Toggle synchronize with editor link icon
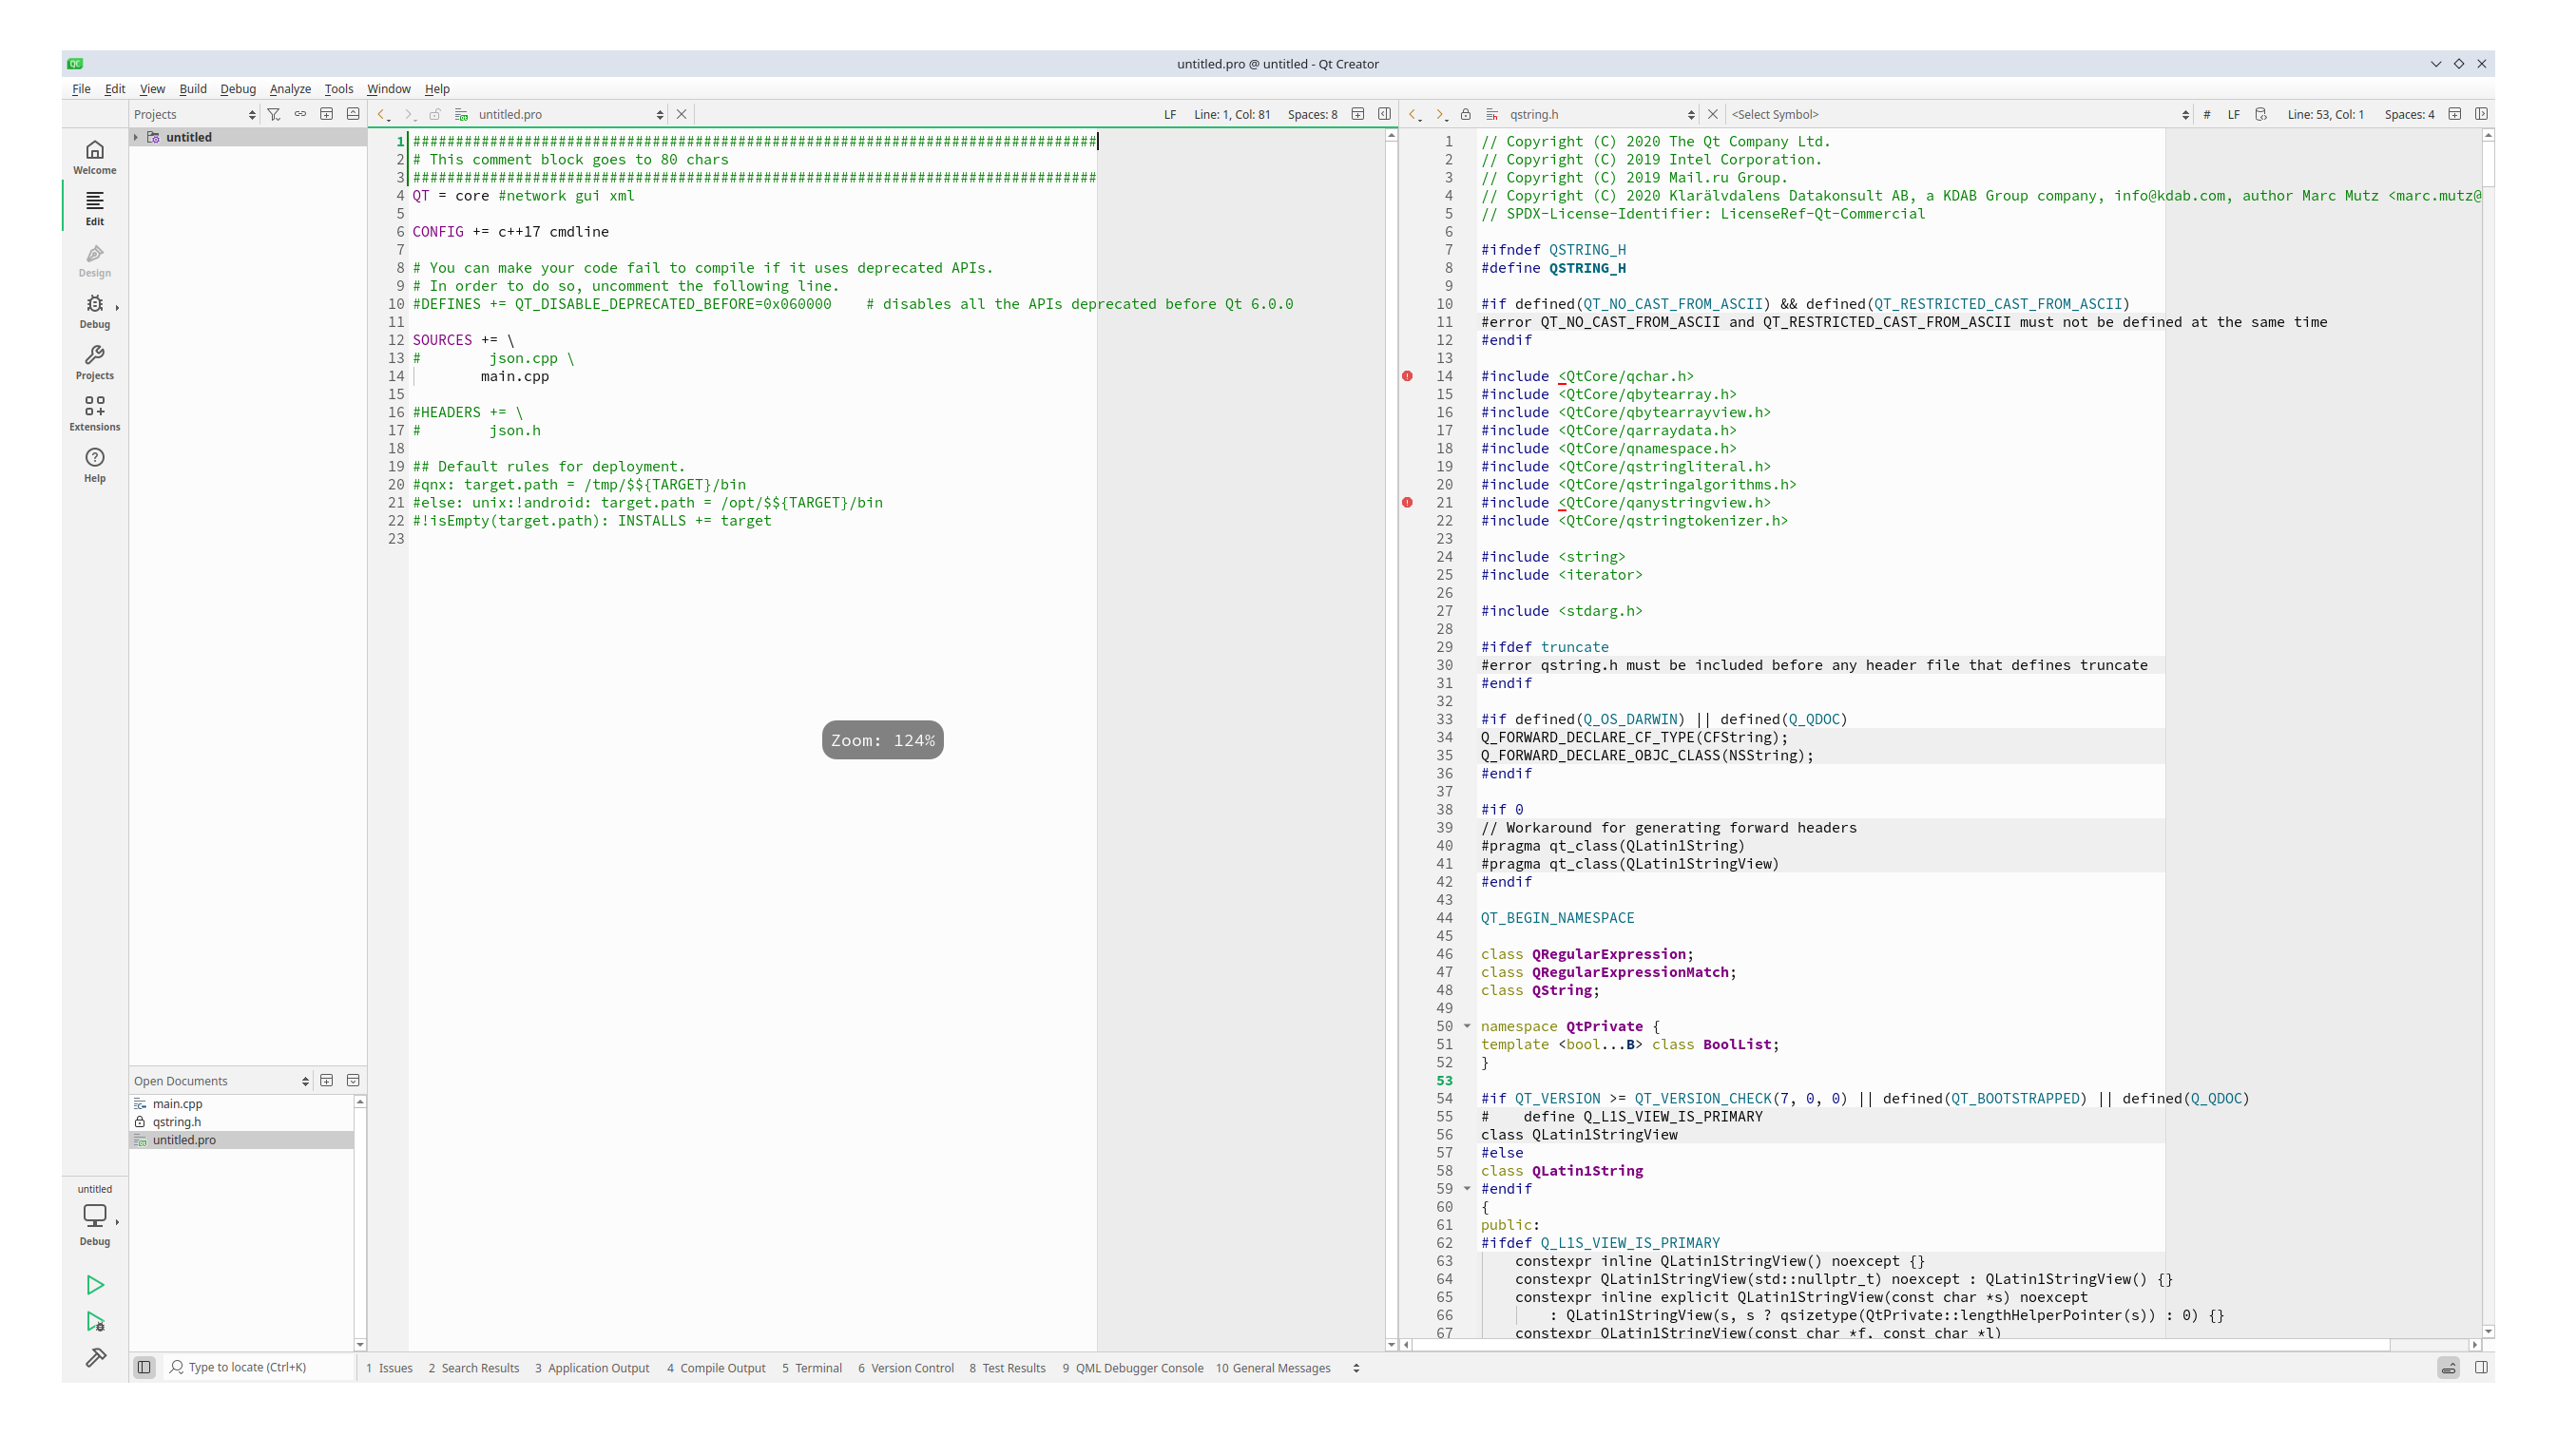 click(300, 114)
